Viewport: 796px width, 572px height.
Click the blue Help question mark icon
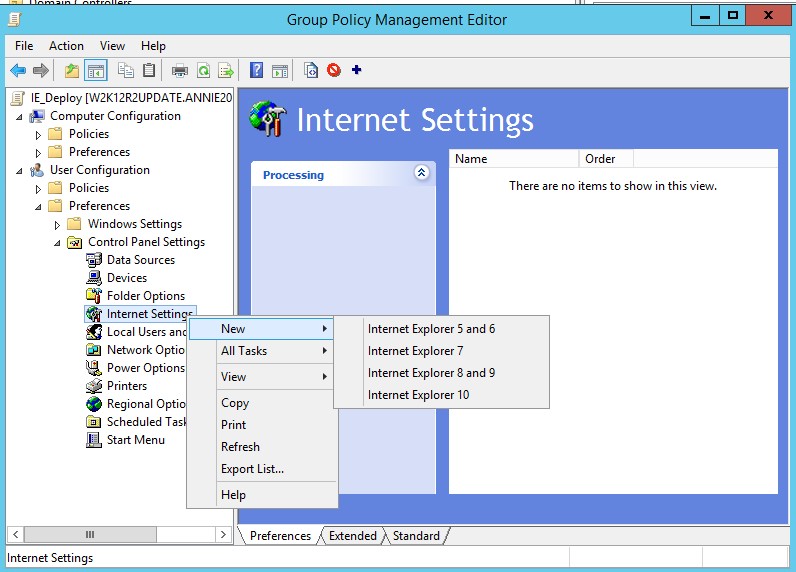tap(257, 70)
